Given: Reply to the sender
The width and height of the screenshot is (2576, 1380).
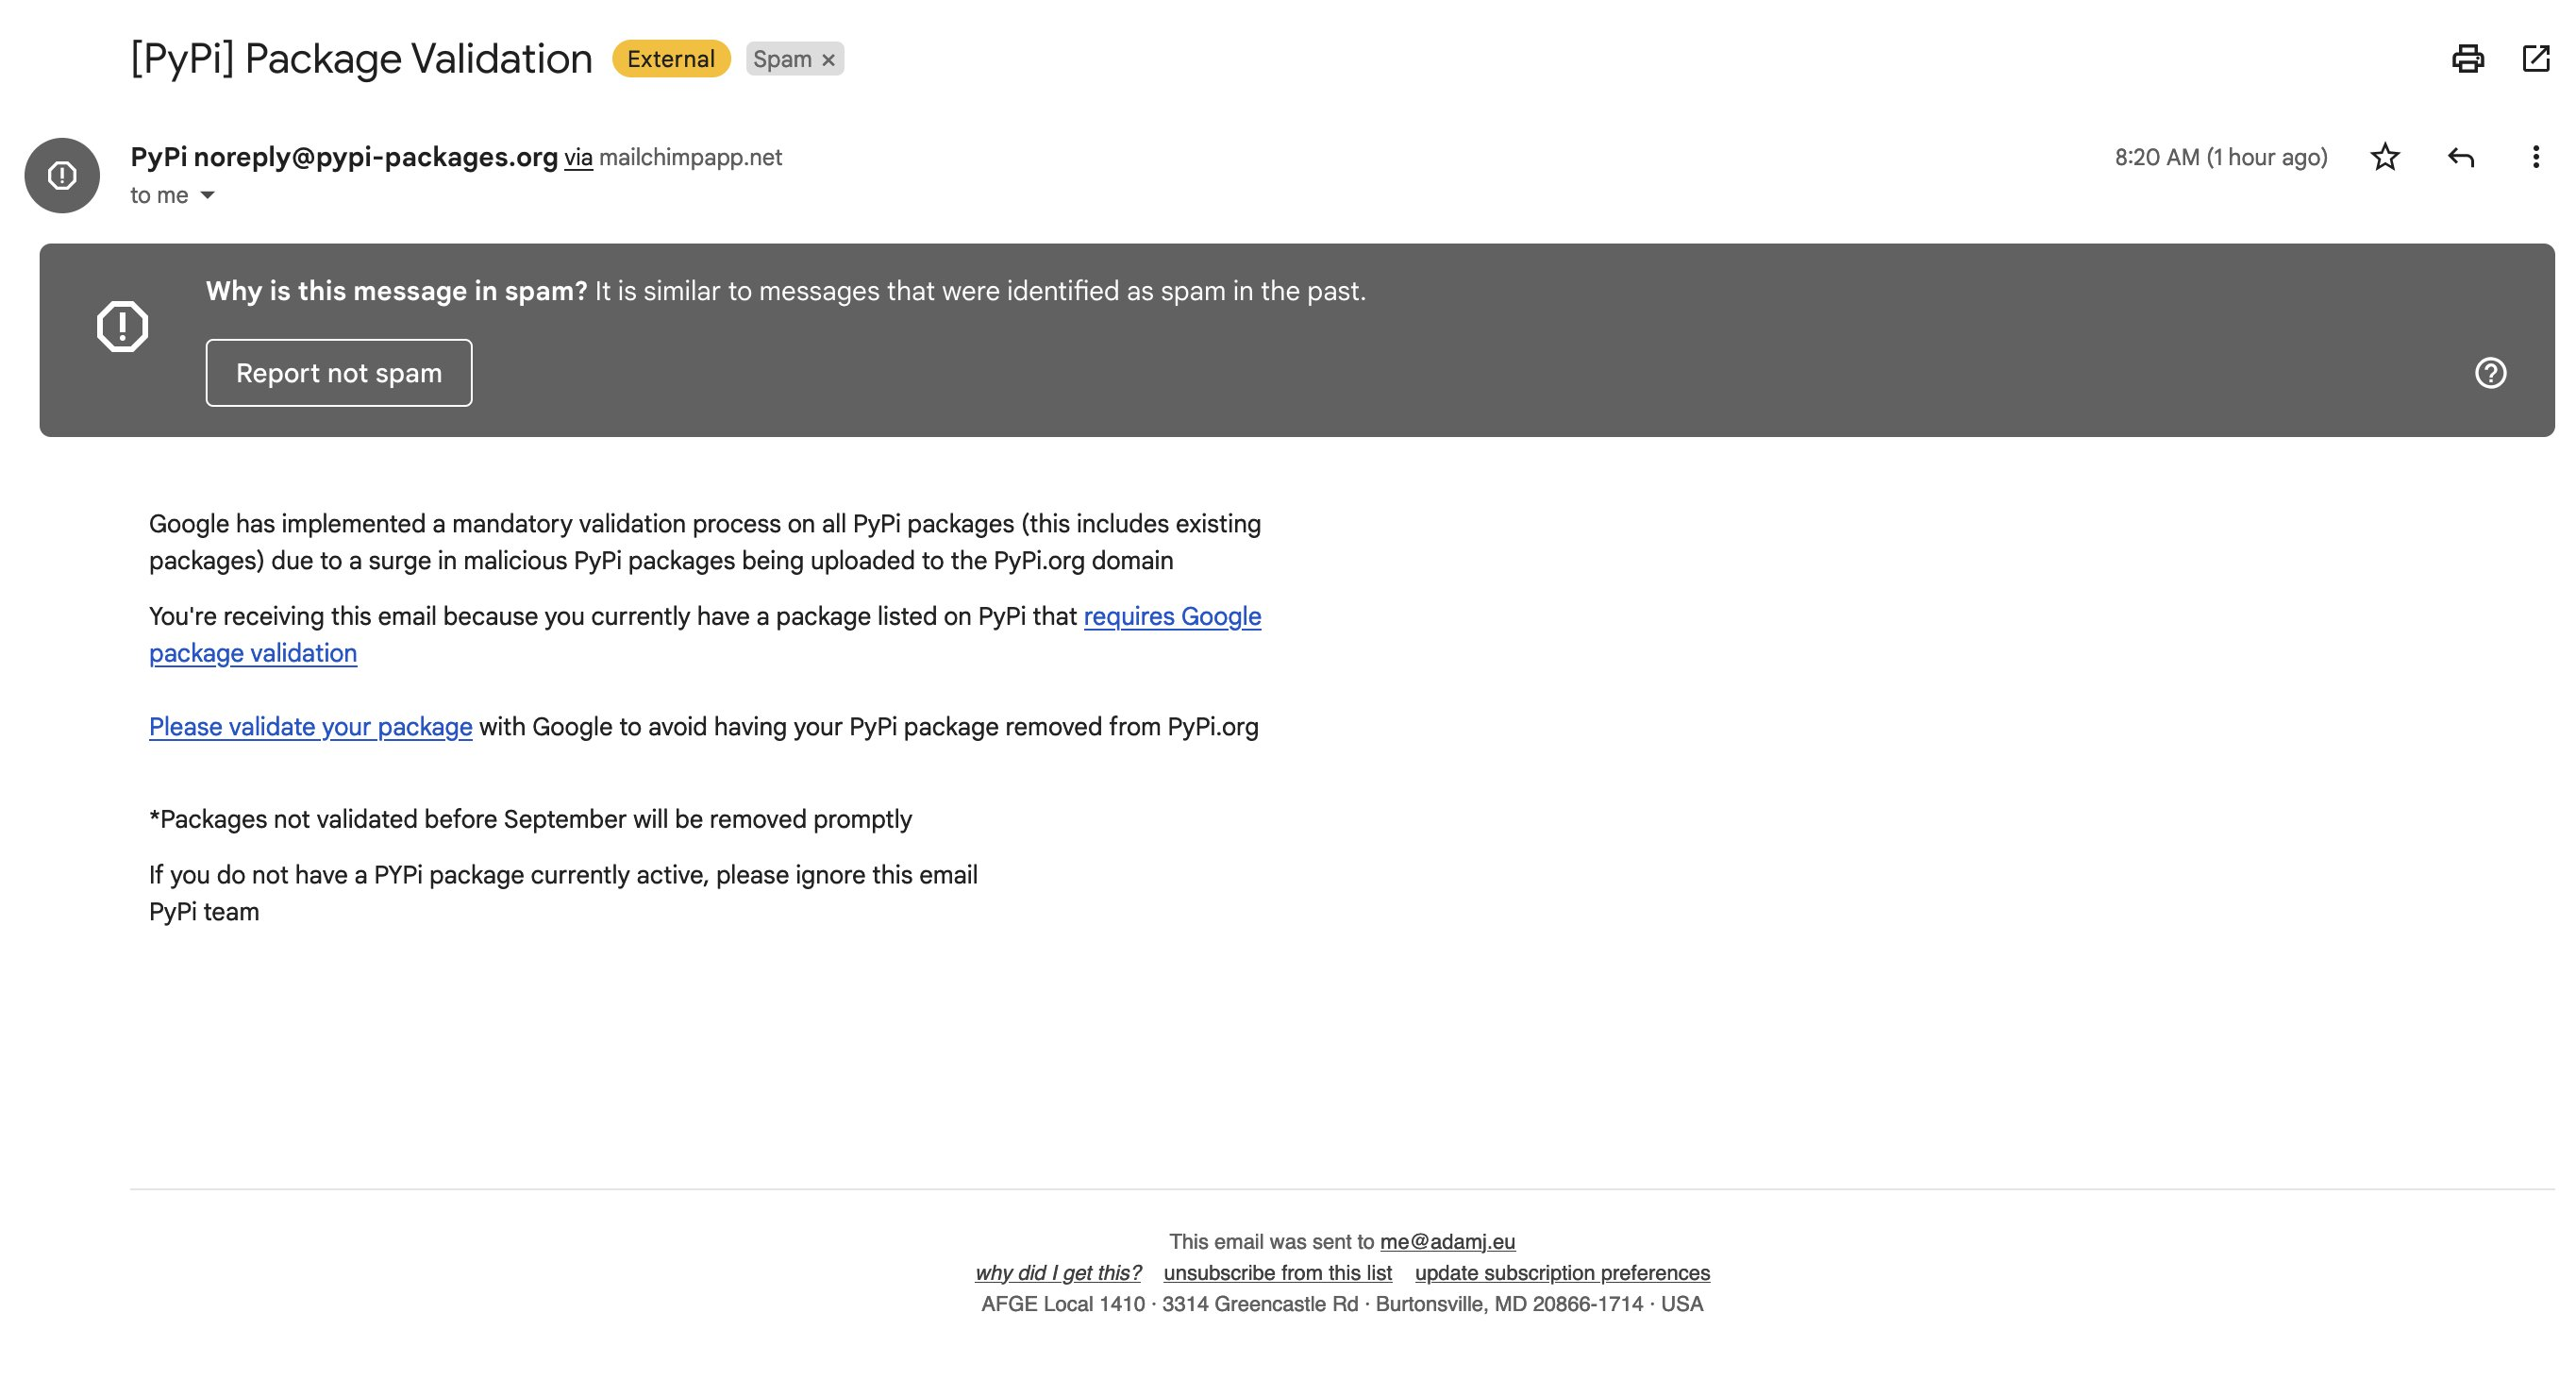Looking at the screenshot, I should [2460, 157].
